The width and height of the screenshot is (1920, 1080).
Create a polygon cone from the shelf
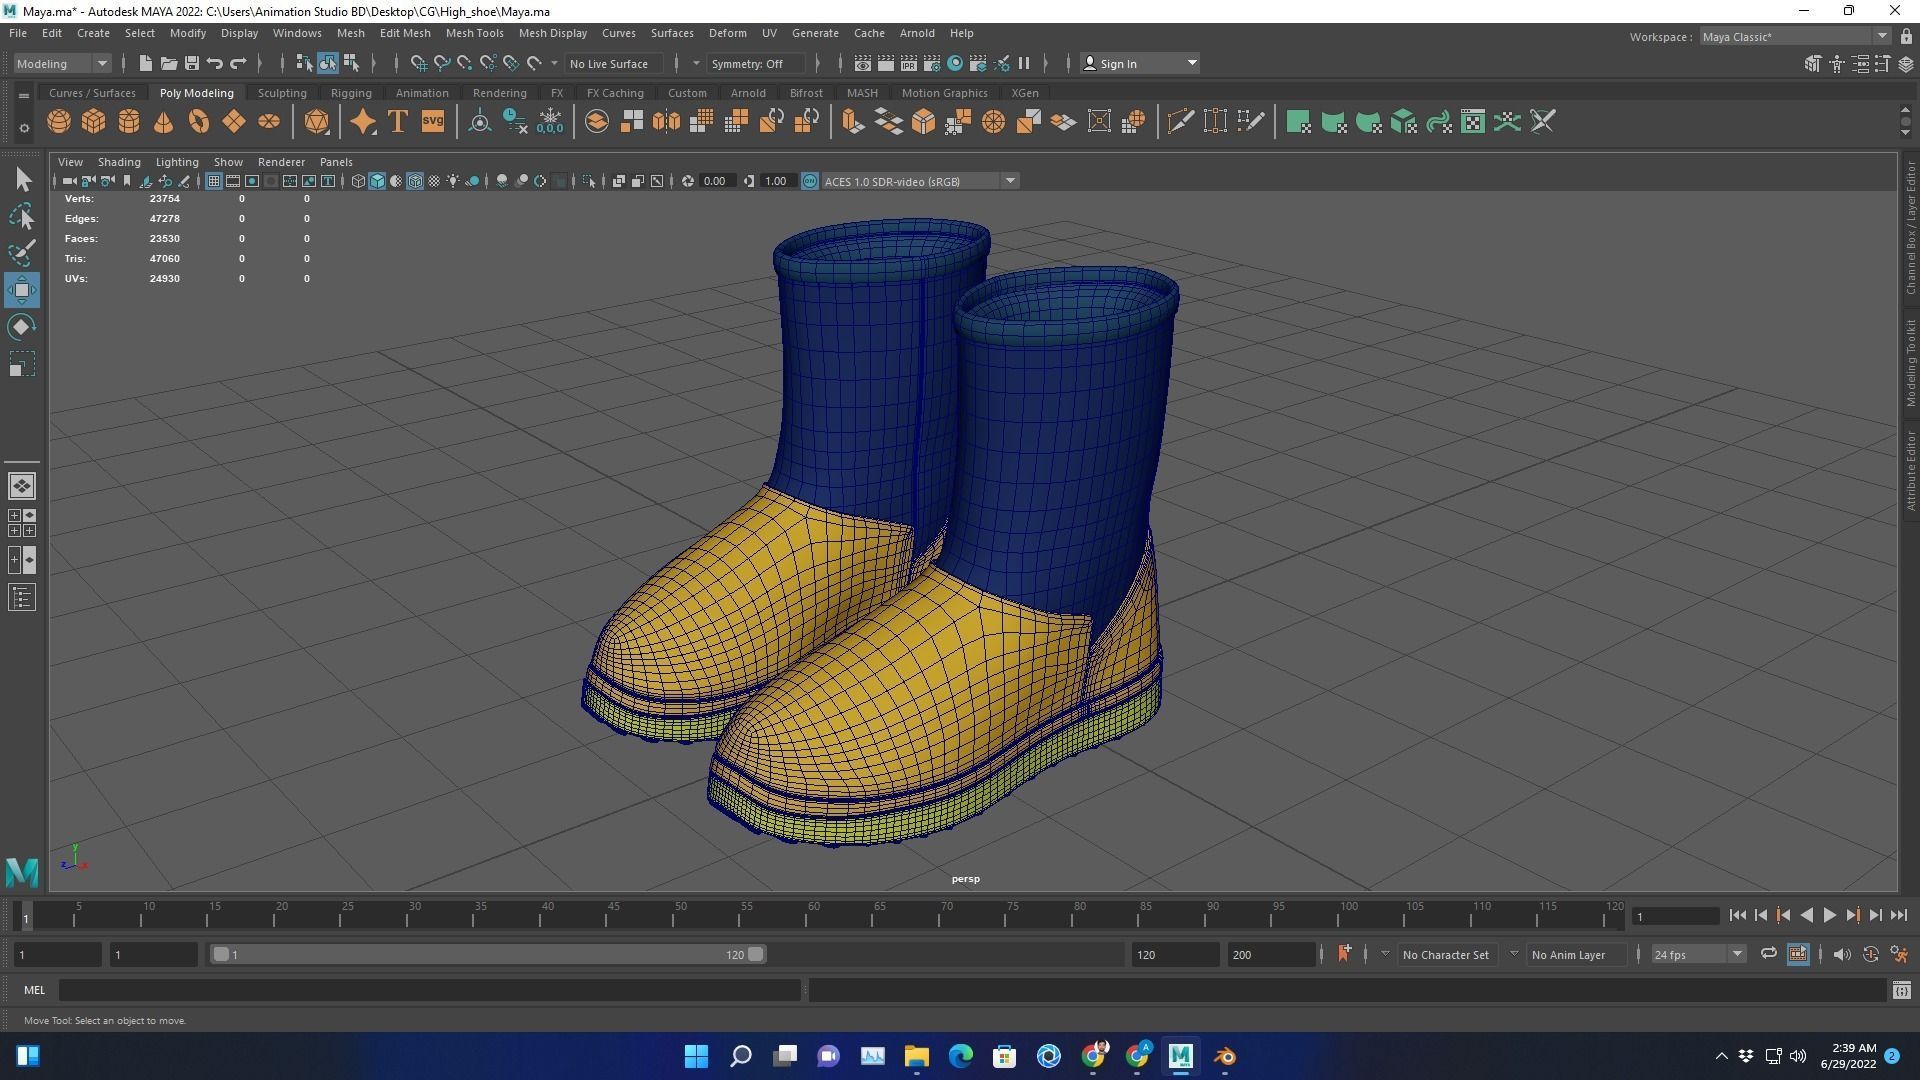click(x=163, y=122)
